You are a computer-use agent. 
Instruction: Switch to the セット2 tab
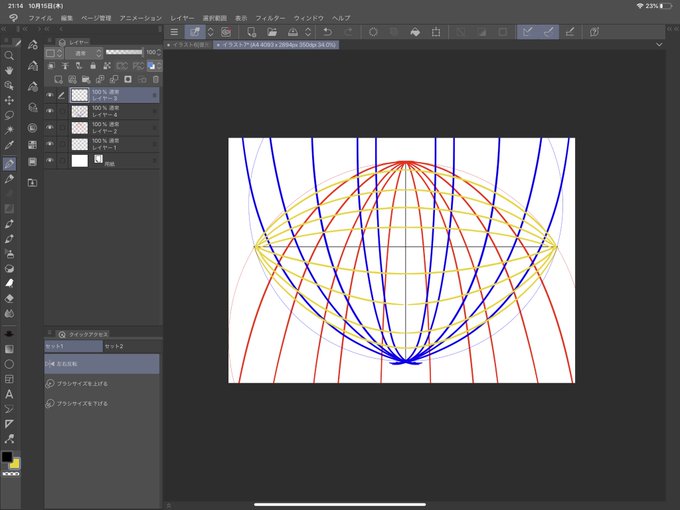coord(114,346)
